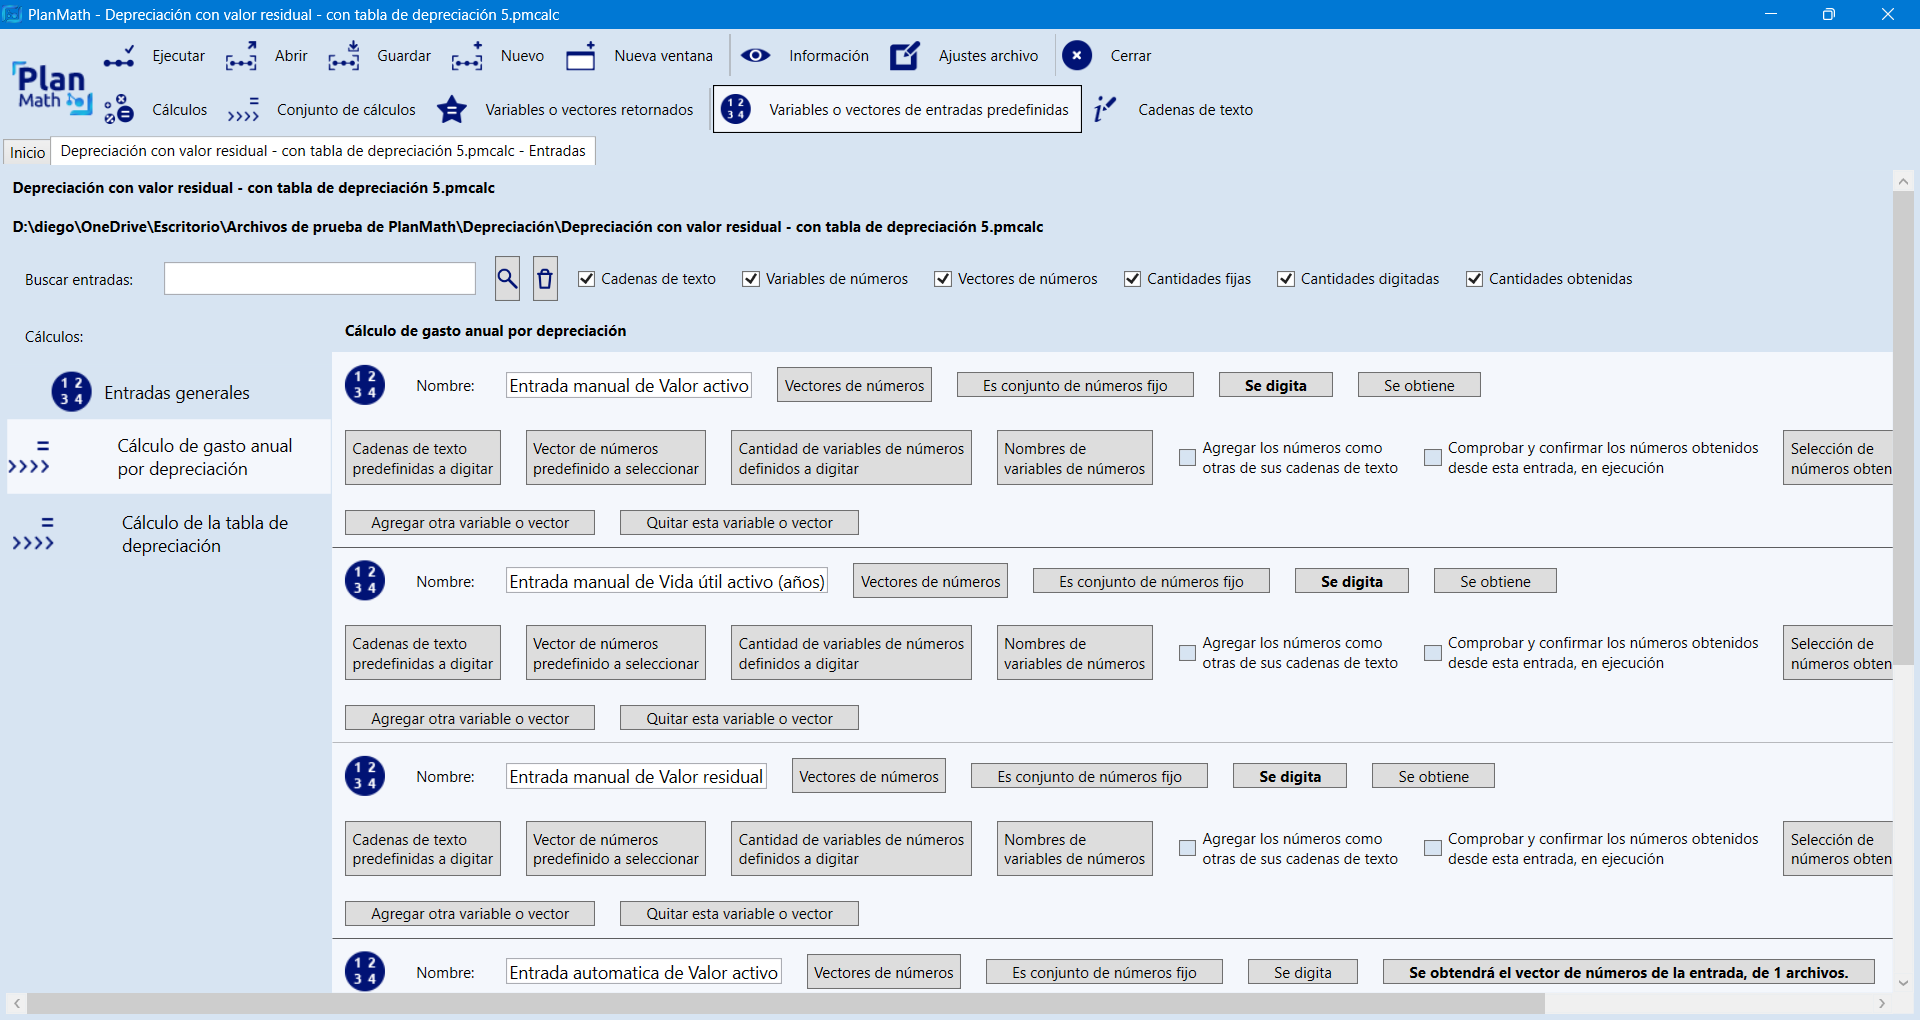Click the magnifier search icon
The height and width of the screenshot is (1020, 1920).
coord(507,279)
